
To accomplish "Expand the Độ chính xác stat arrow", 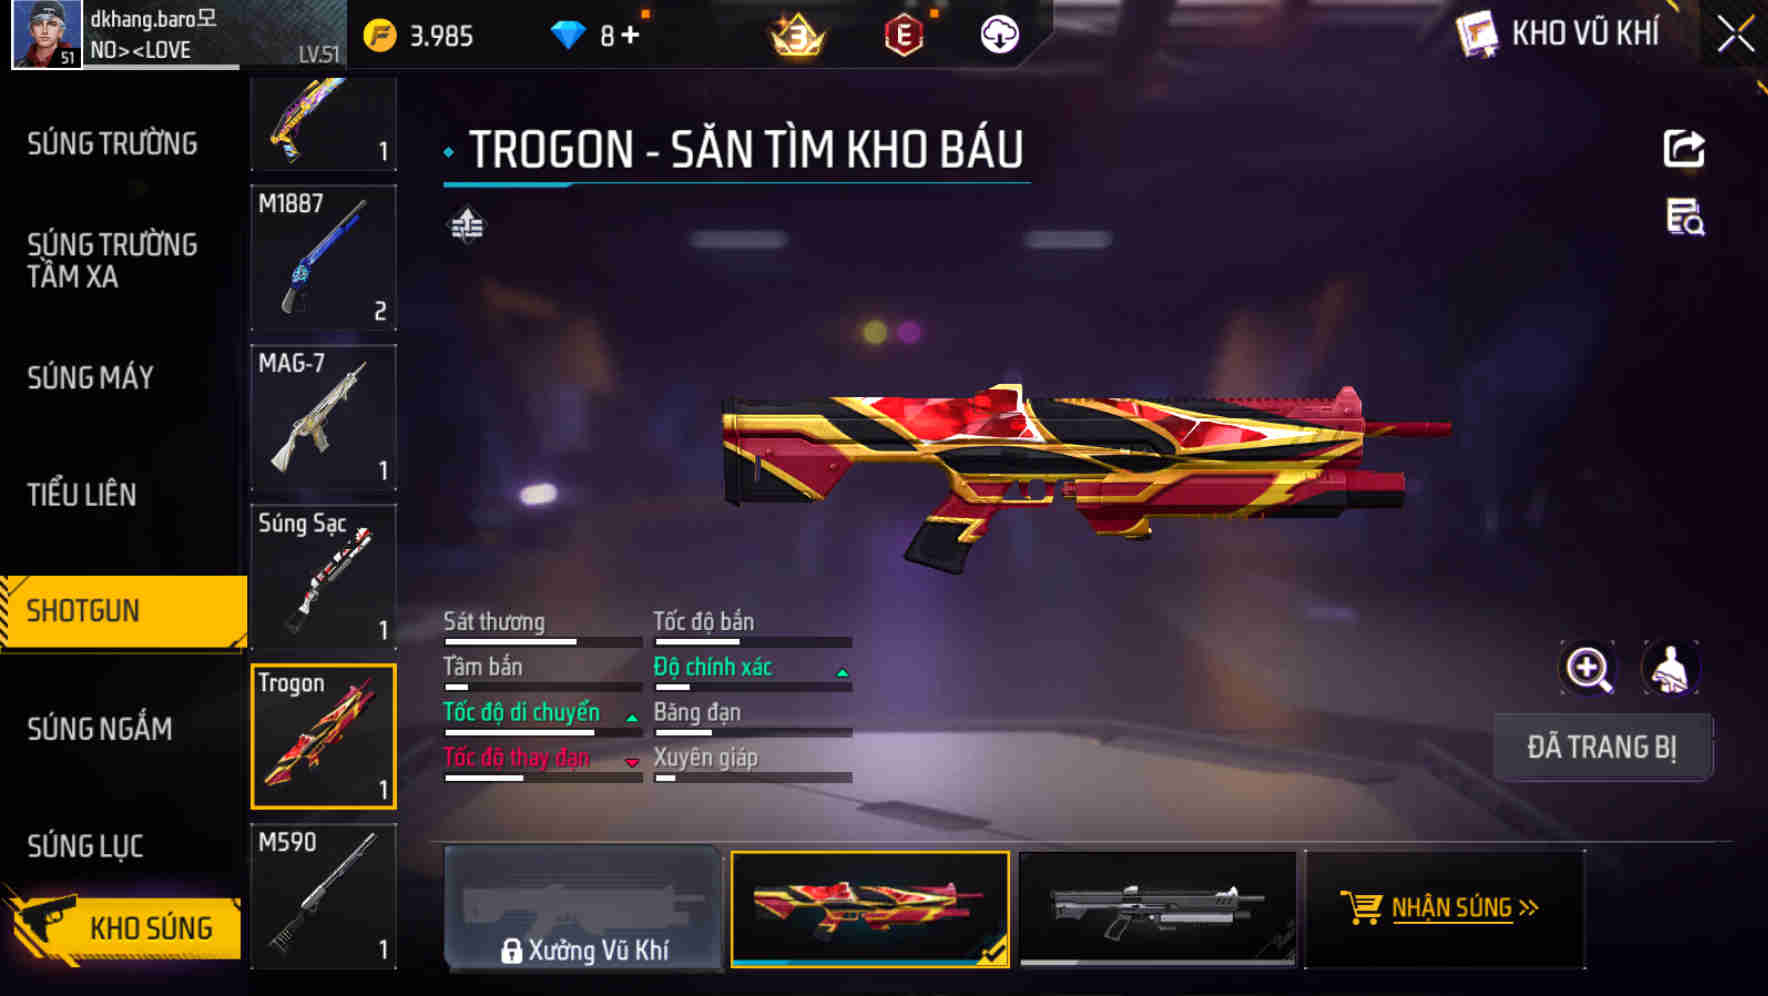I will tap(843, 673).
